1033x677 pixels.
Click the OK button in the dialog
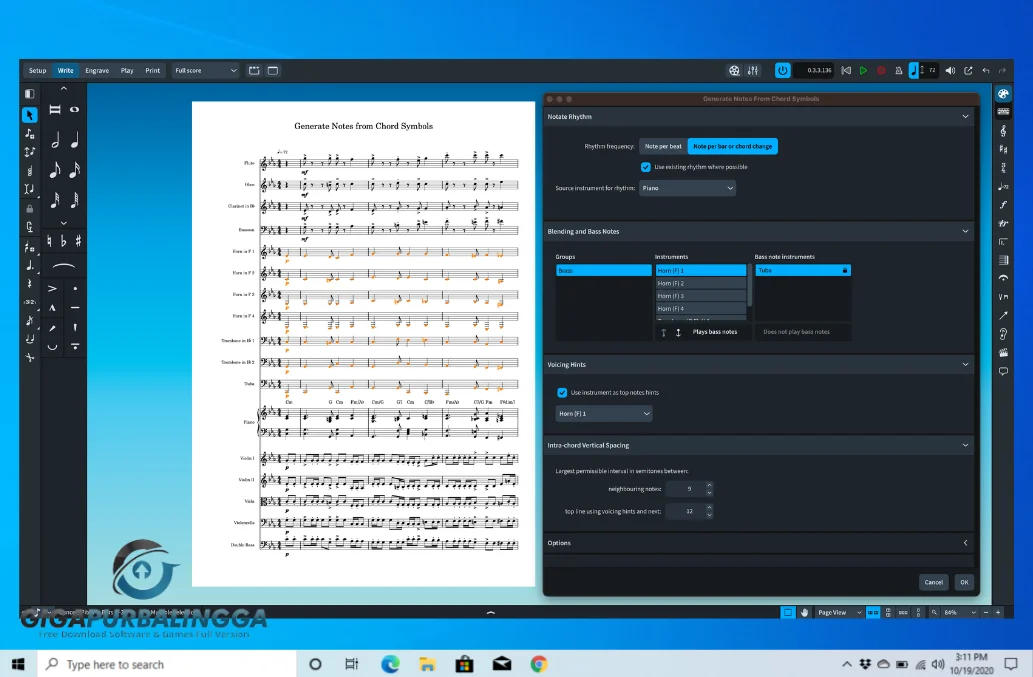(963, 582)
